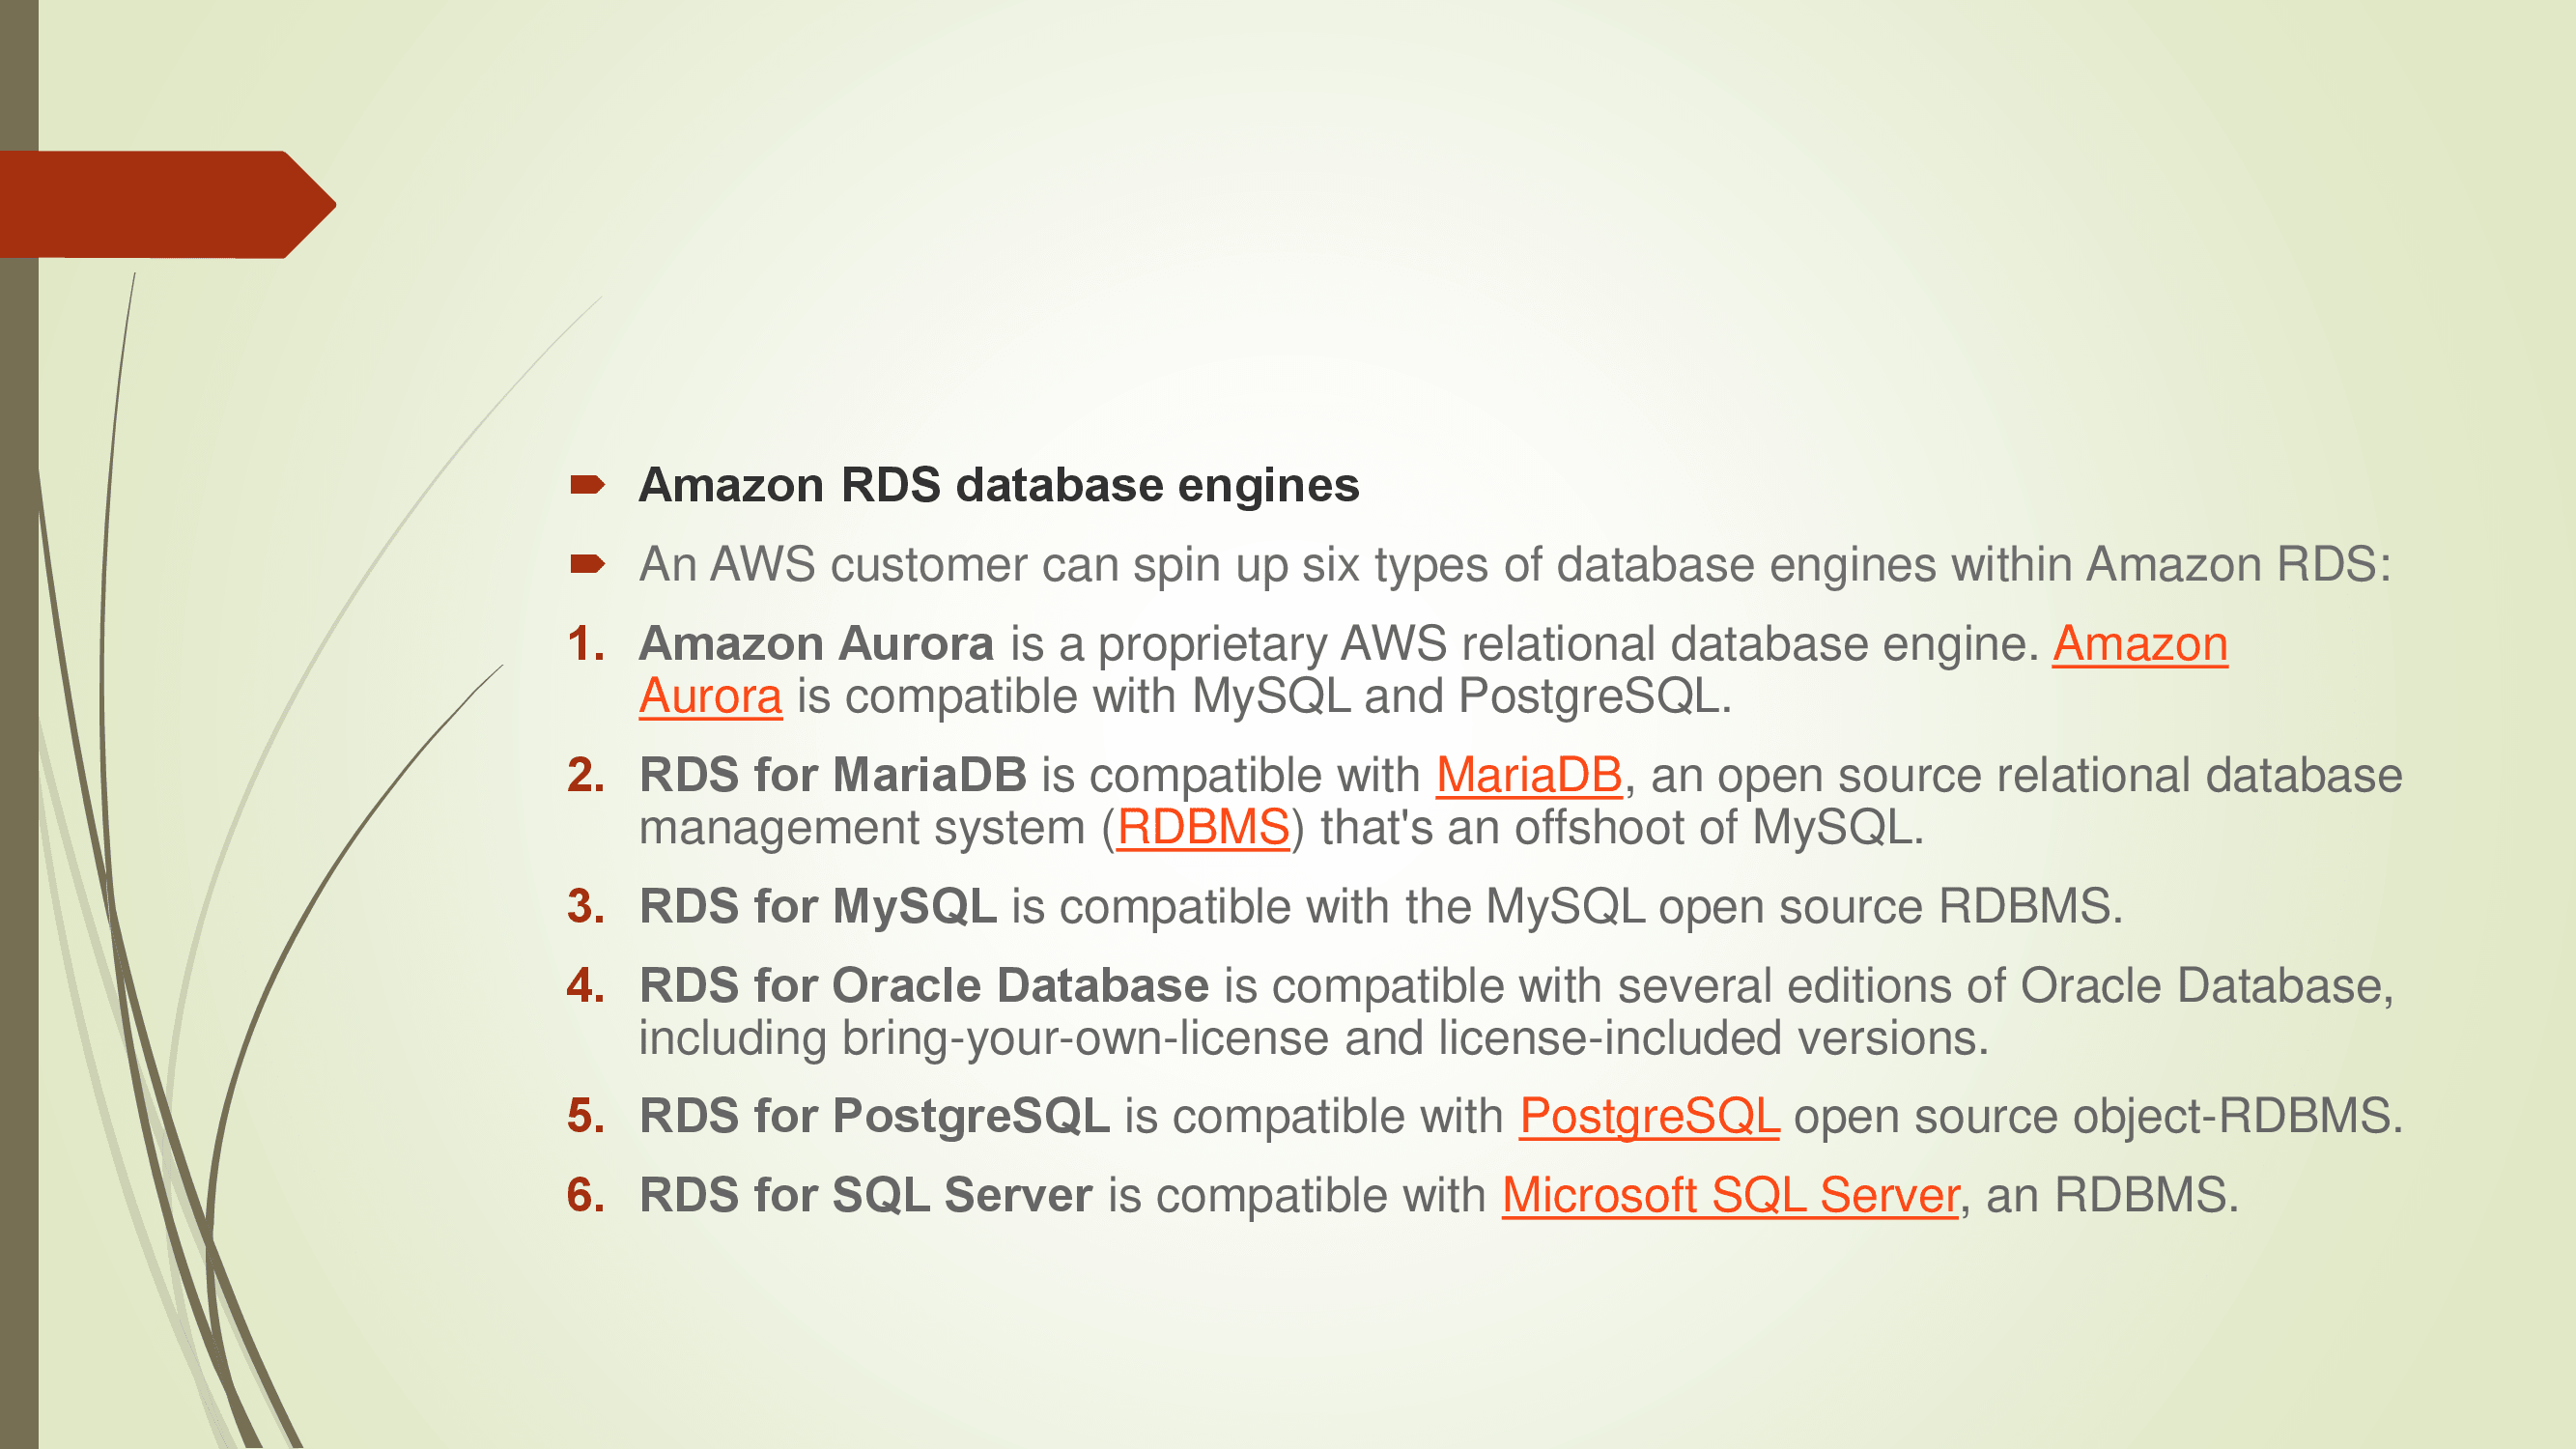This screenshot has height=1449, width=2576.
Task: Select list number 3 marker
Action: (585, 907)
